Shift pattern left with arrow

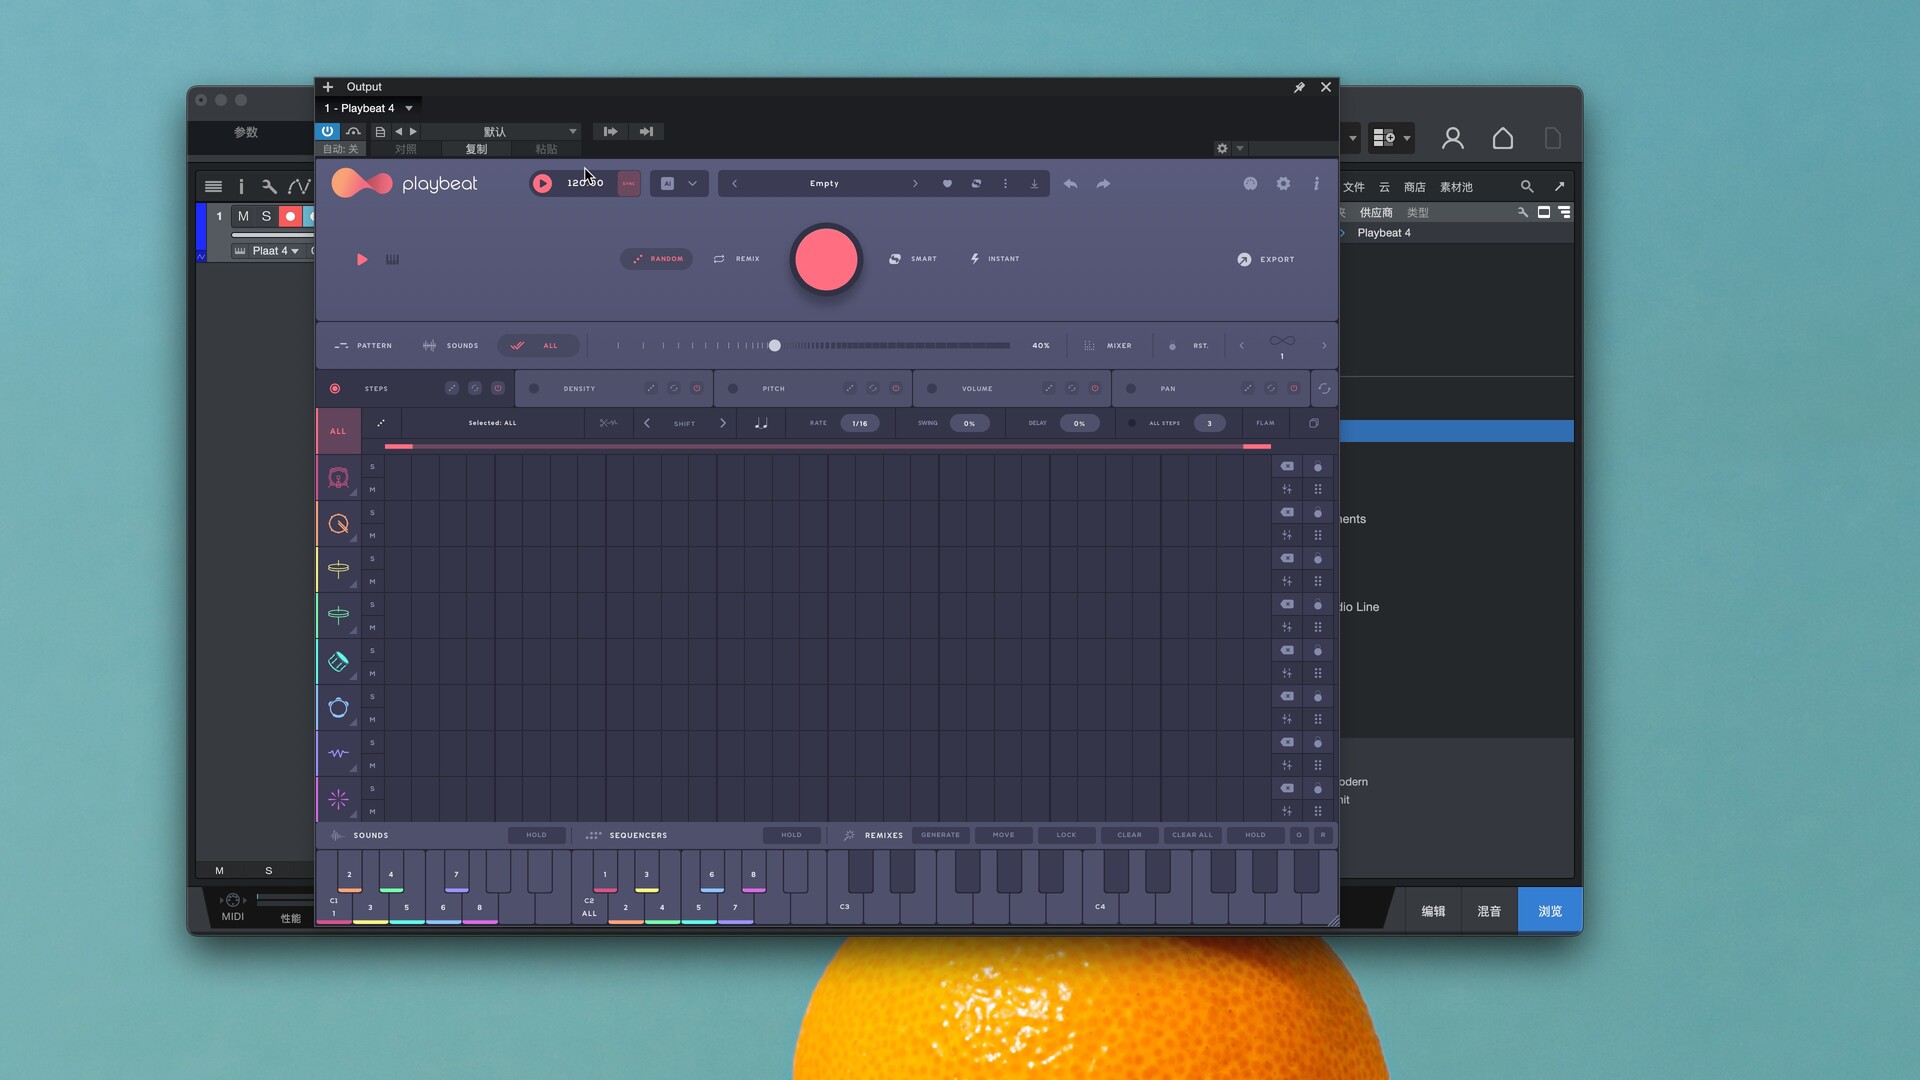point(647,423)
